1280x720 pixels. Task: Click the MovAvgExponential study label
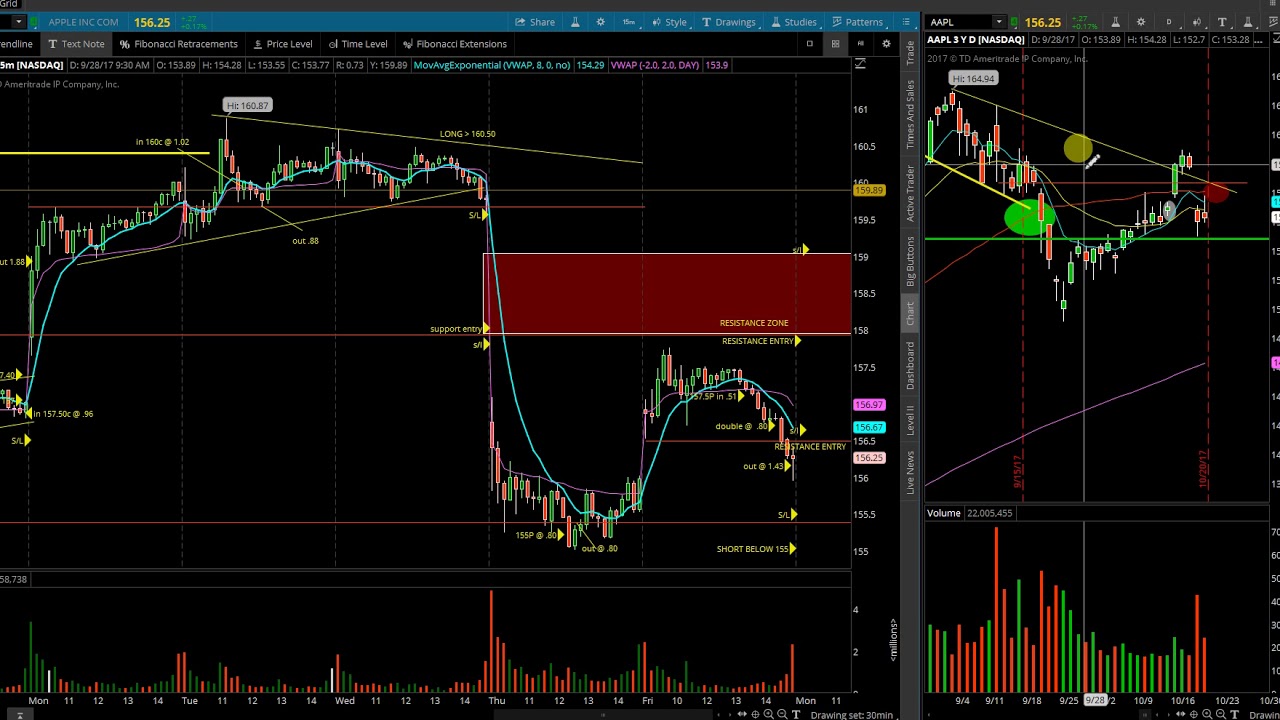click(492, 65)
